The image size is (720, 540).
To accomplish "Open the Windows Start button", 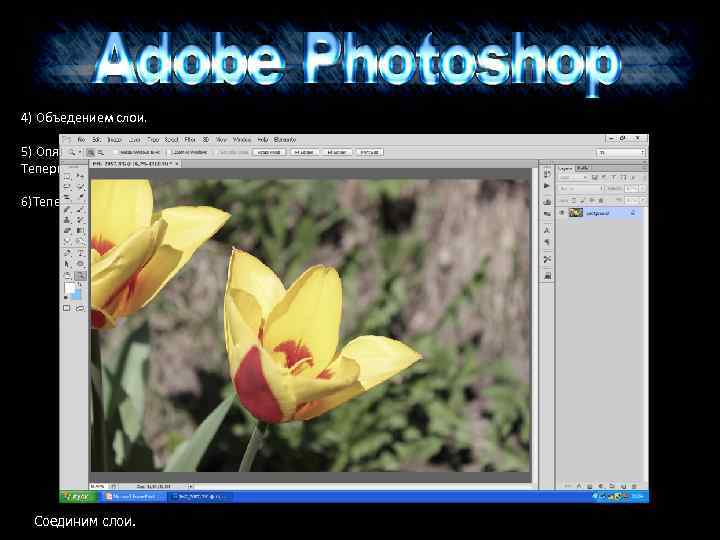I will pos(79,496).
